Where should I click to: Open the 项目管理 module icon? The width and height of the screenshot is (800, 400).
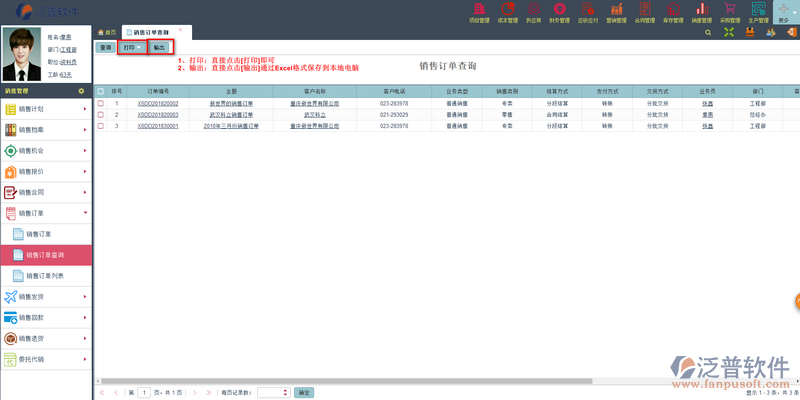(479, 13)
